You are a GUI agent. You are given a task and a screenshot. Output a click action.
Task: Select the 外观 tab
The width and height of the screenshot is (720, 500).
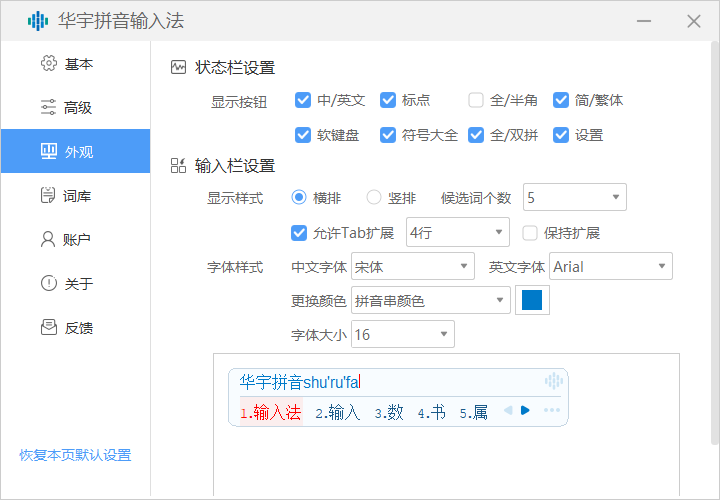coord(75,151)
